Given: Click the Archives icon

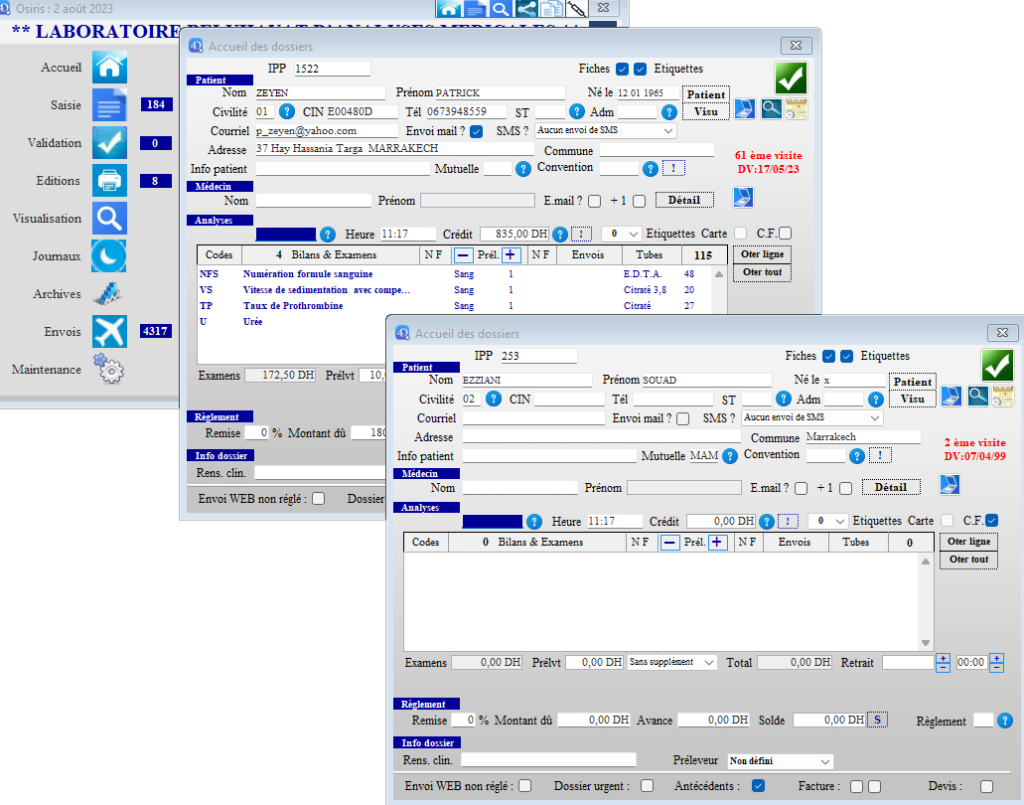Looking at the screenshot, I should (x=109, y=294).
